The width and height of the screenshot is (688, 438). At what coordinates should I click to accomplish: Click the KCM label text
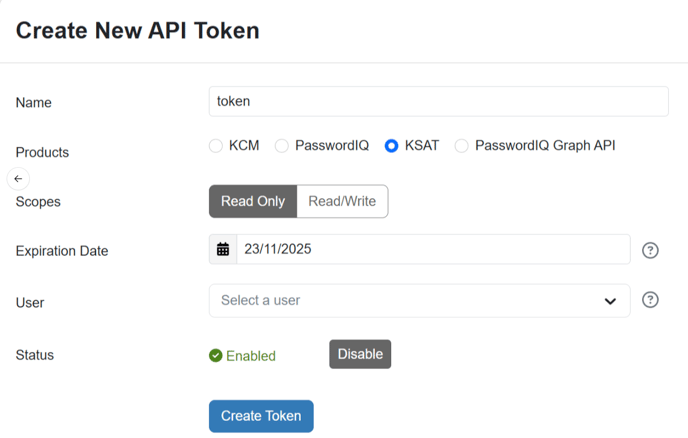244,145
